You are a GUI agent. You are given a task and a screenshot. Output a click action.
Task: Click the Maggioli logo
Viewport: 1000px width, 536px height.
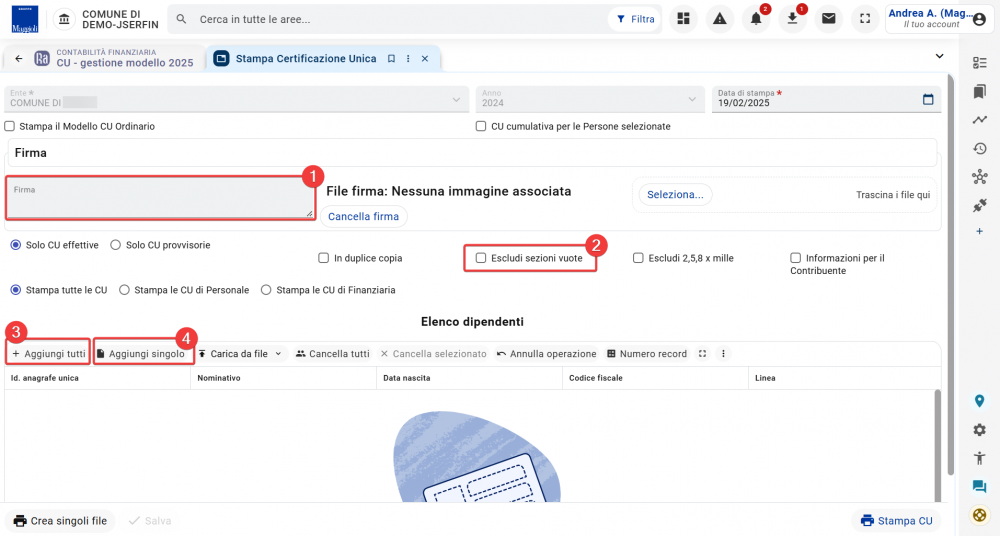click(x=25, y=19)
